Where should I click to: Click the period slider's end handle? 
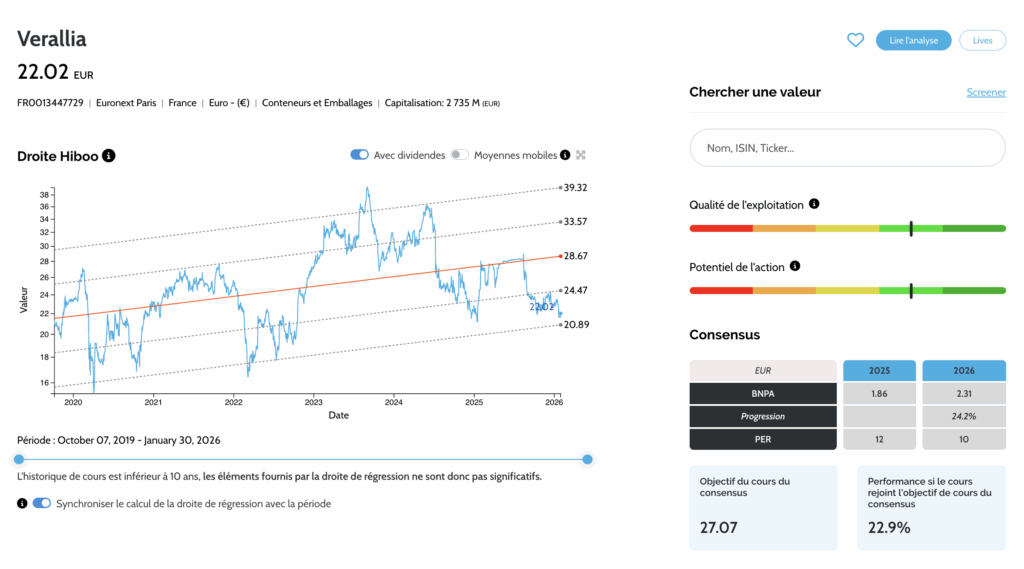(587, 459)
